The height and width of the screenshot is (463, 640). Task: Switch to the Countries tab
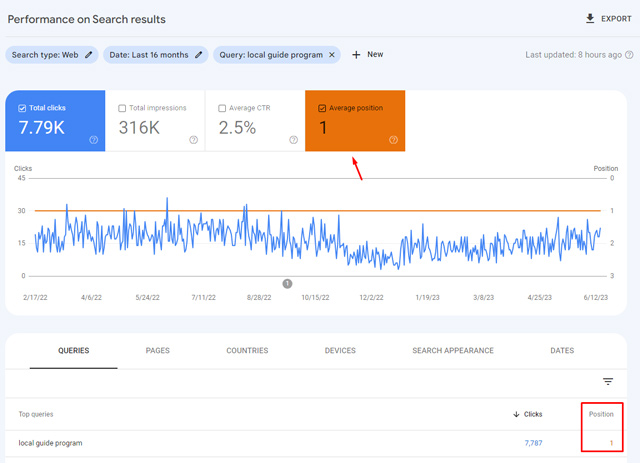(247, 351)
